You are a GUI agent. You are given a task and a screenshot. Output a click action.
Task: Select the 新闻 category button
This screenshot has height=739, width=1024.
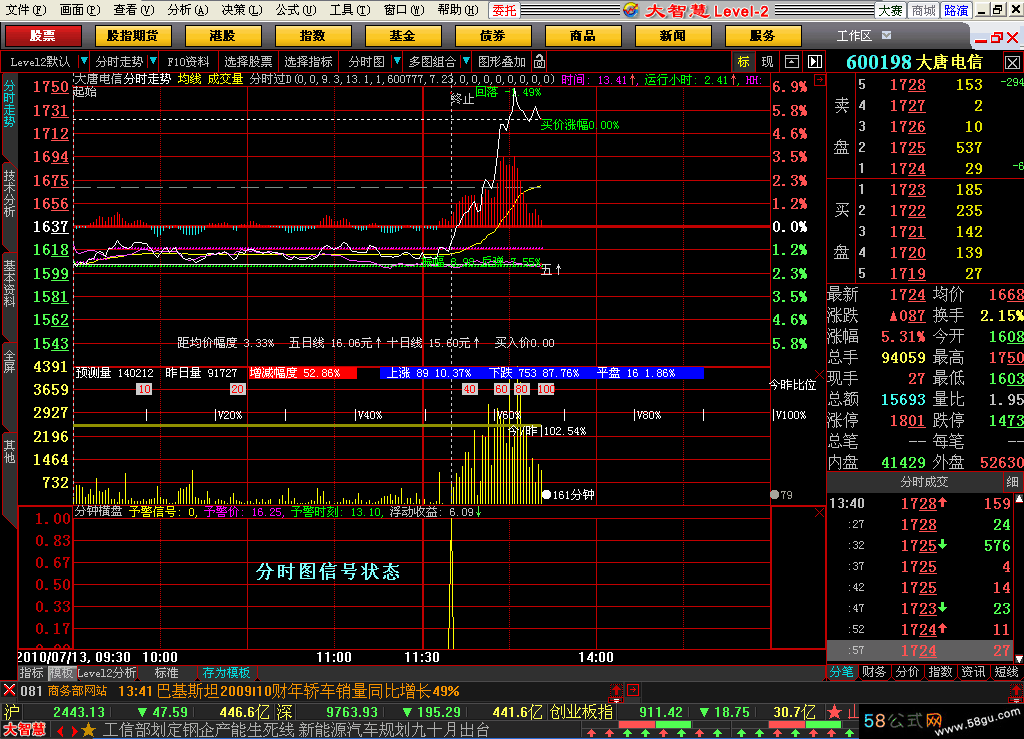click(x=673, y=36)
